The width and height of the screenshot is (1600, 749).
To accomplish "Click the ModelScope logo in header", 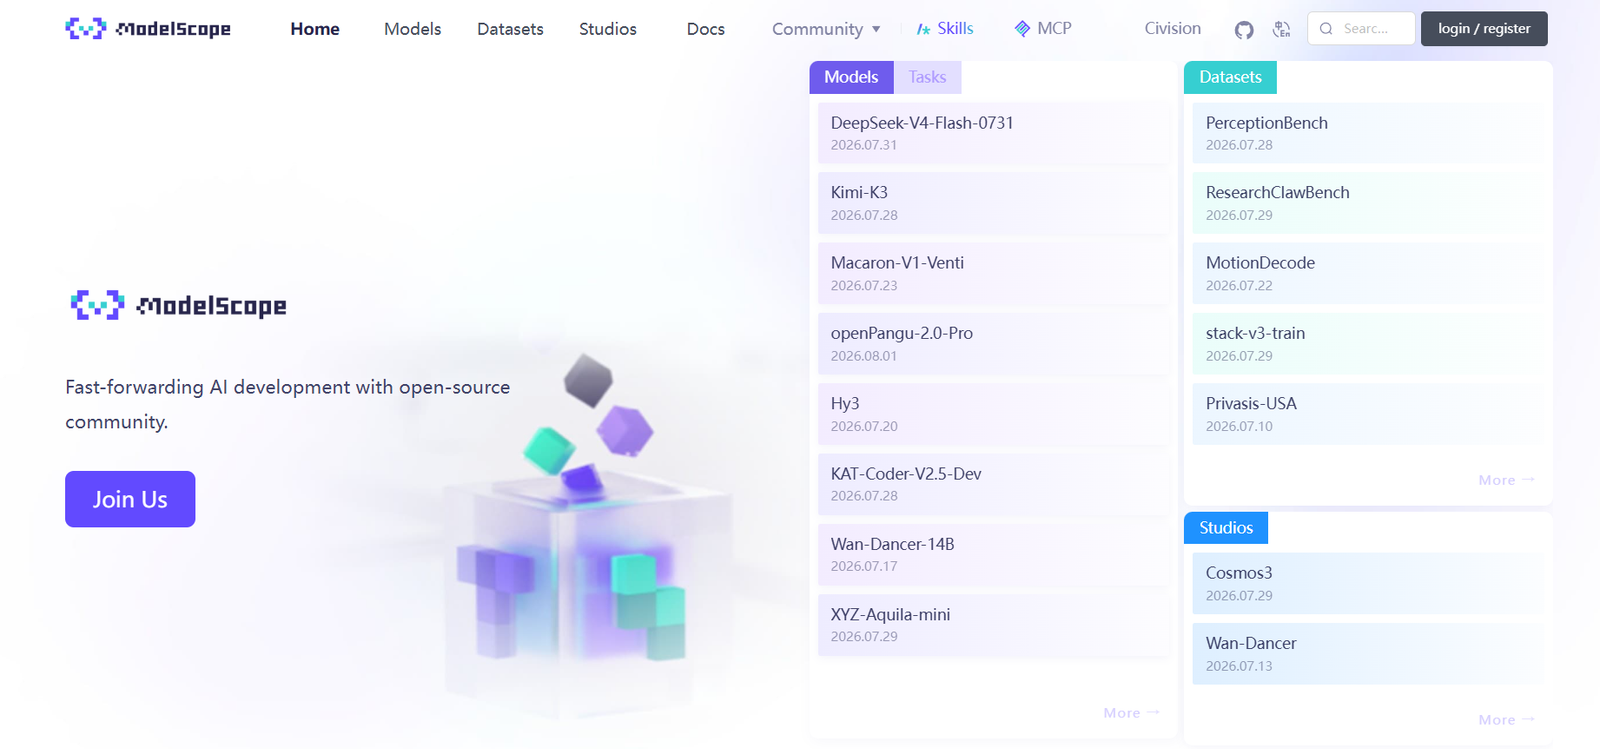I will pos(148,29).
